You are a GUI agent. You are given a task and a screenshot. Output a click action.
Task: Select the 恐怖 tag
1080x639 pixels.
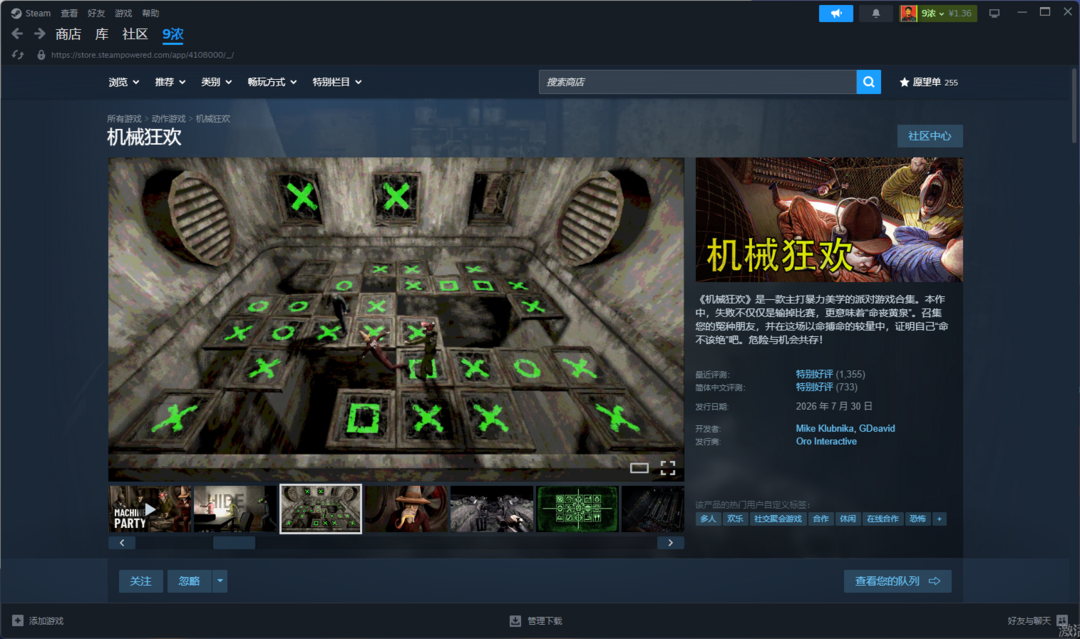(x=917, y=518)
